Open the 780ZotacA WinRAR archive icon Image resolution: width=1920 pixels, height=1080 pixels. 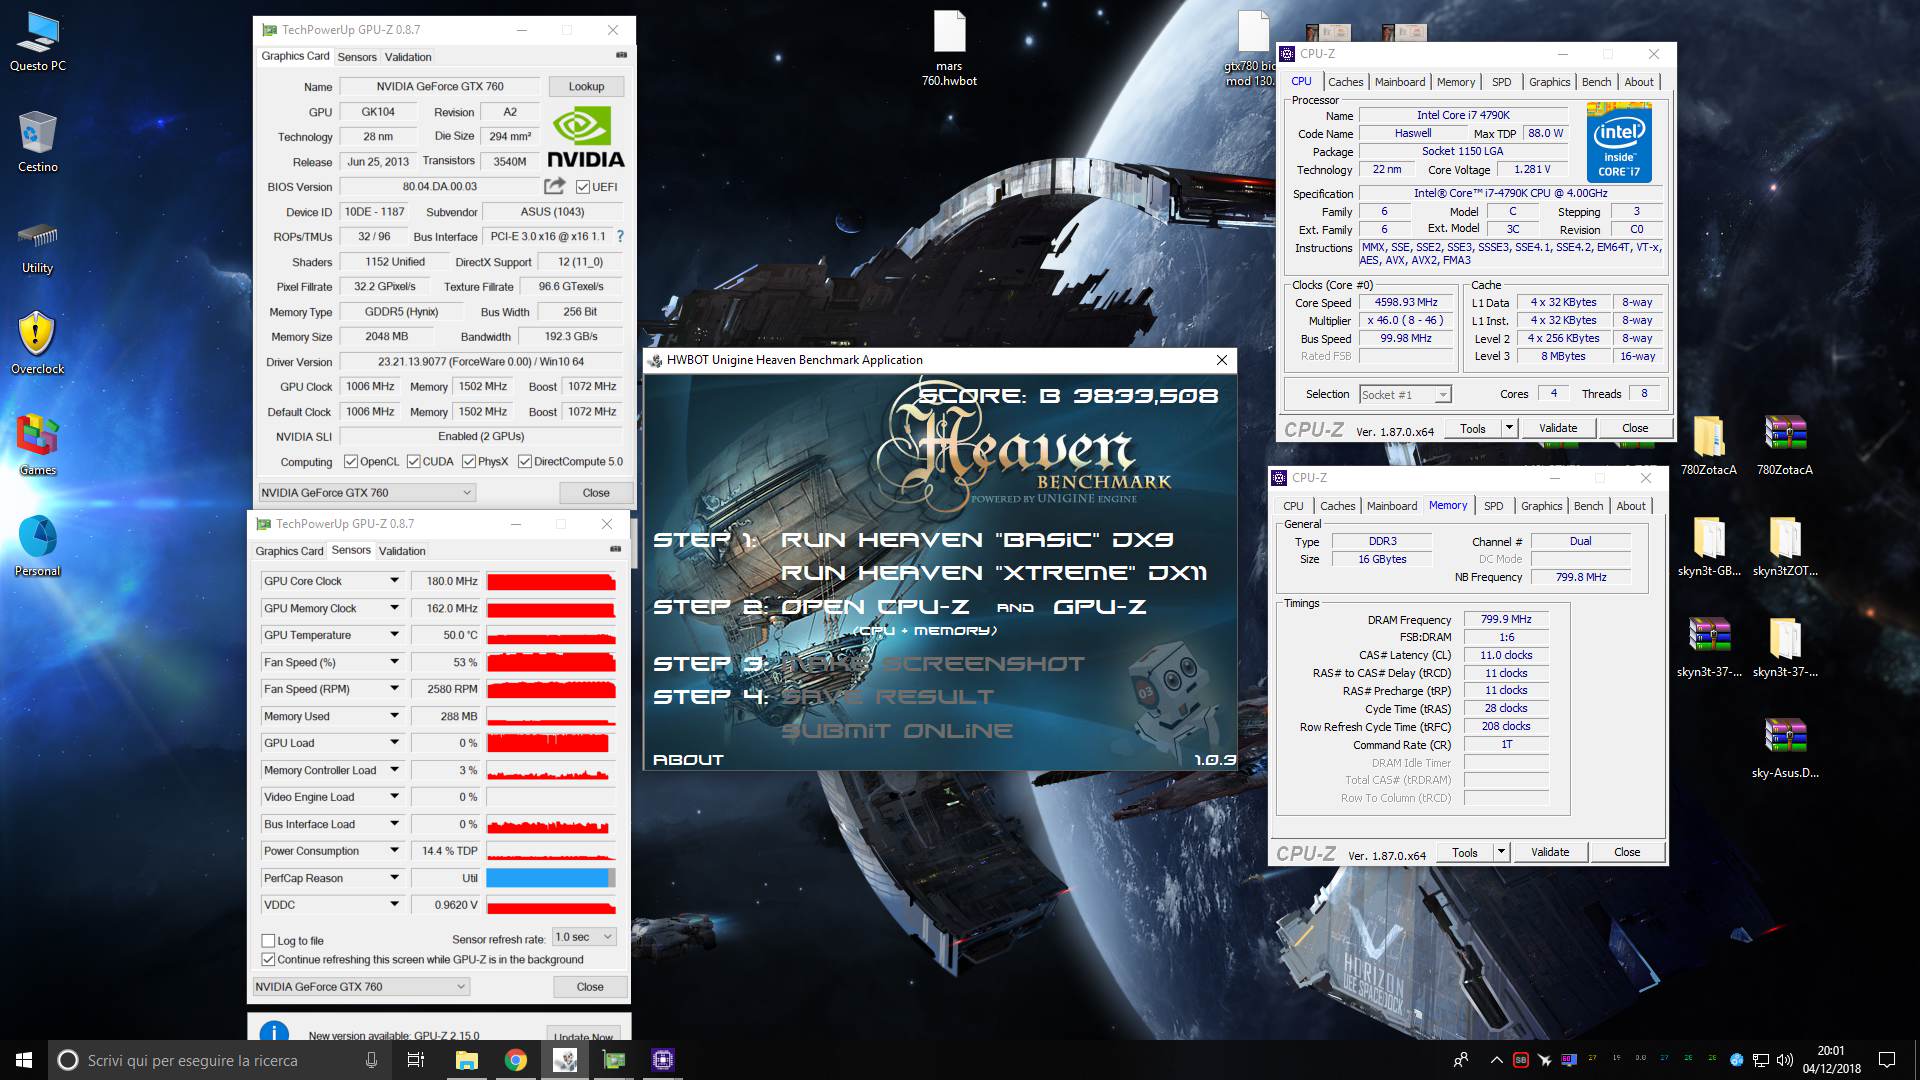point(1785,445)
